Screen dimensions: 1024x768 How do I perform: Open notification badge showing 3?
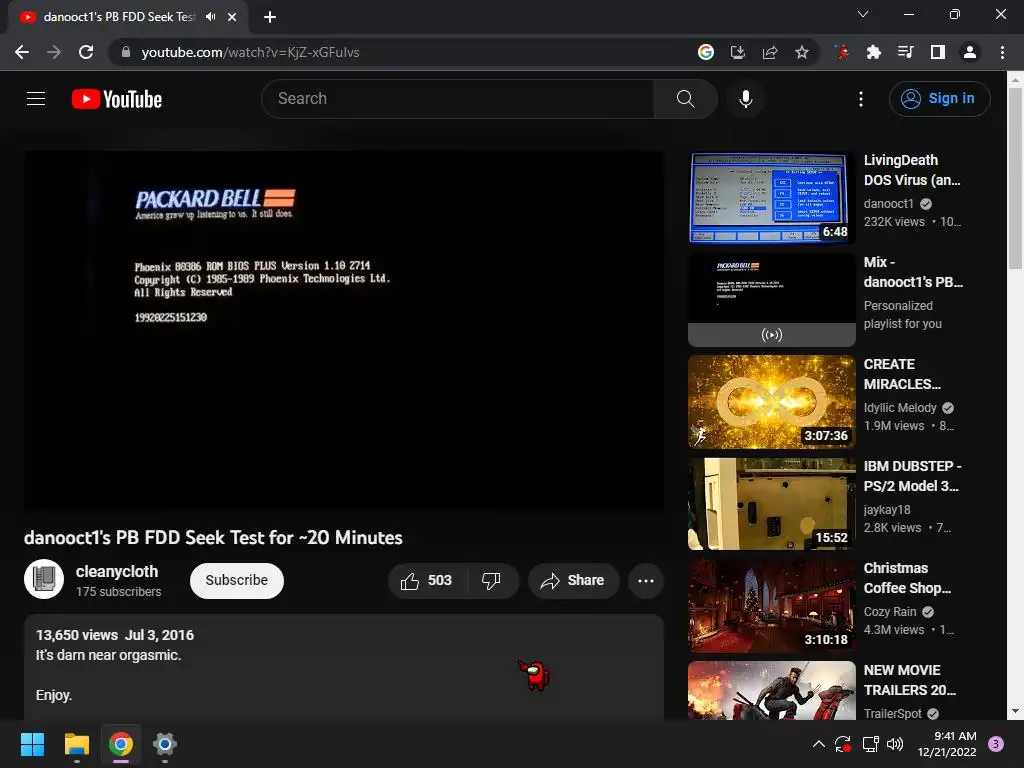(x=996, y=744)
